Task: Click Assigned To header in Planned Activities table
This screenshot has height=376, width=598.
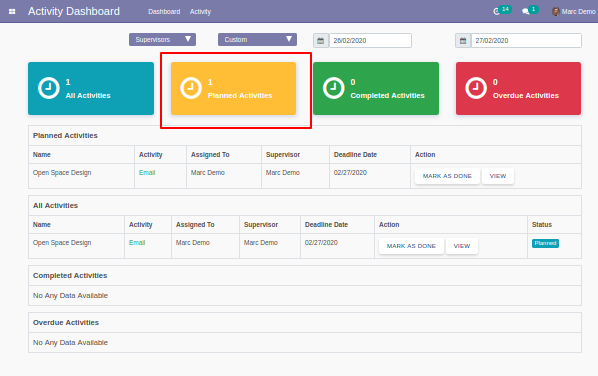Action: pyautogui.click(x=210, y=154)
